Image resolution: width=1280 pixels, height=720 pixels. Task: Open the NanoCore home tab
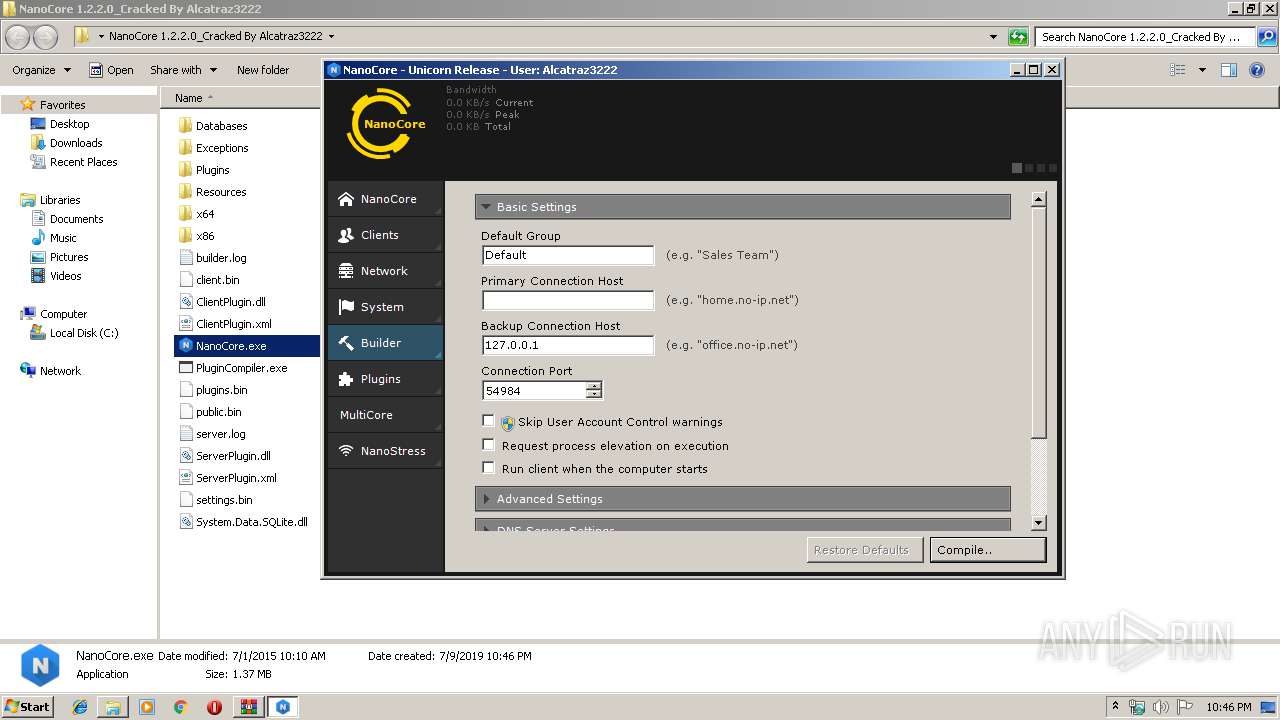(x=385, y=199)
